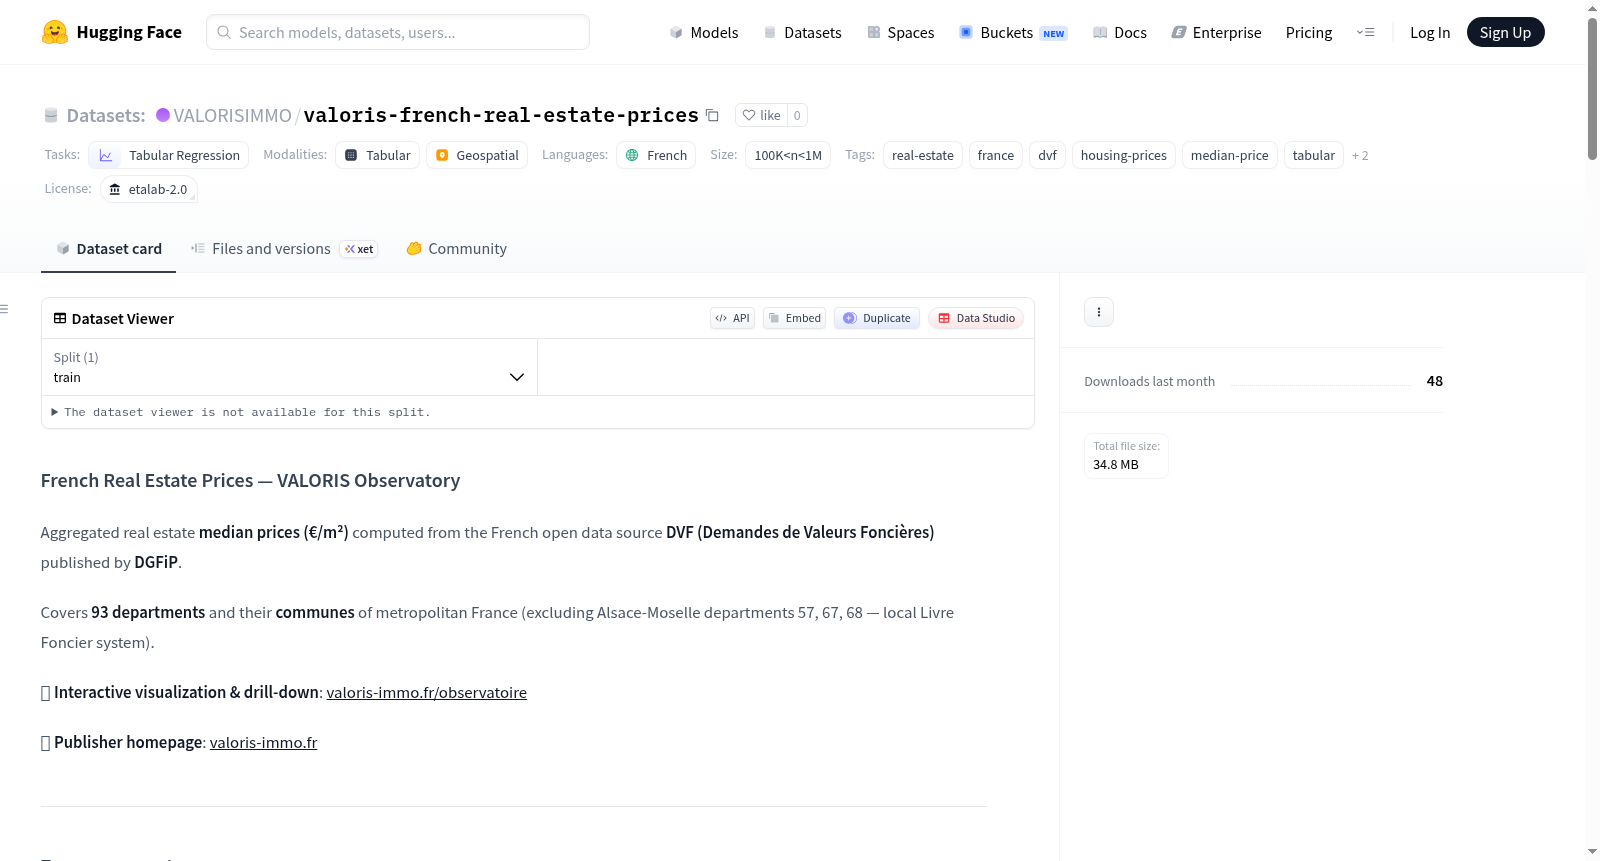Select the tabular tag
1600x861 pixels.
pyautogui.click(x=1314, y=155)
